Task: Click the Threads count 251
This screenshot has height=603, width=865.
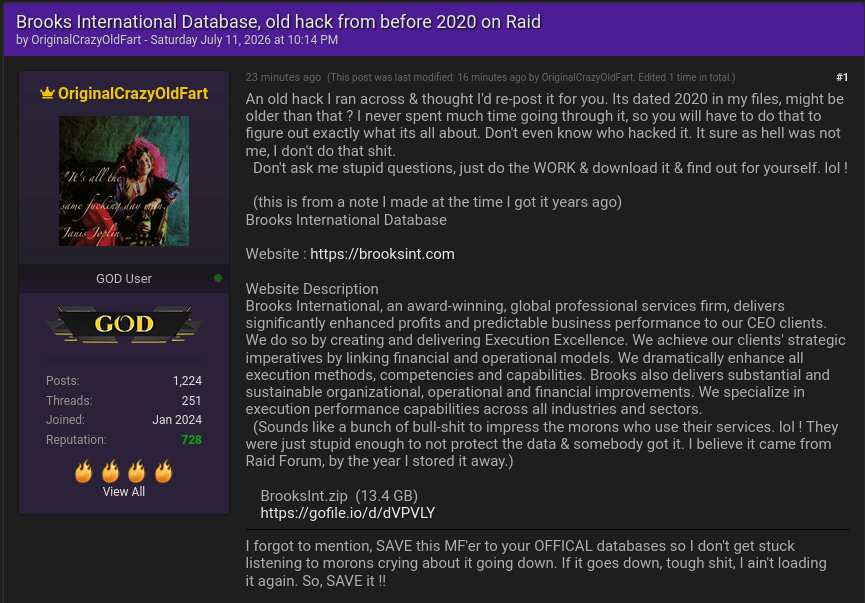Action: [x=191, y=401]
